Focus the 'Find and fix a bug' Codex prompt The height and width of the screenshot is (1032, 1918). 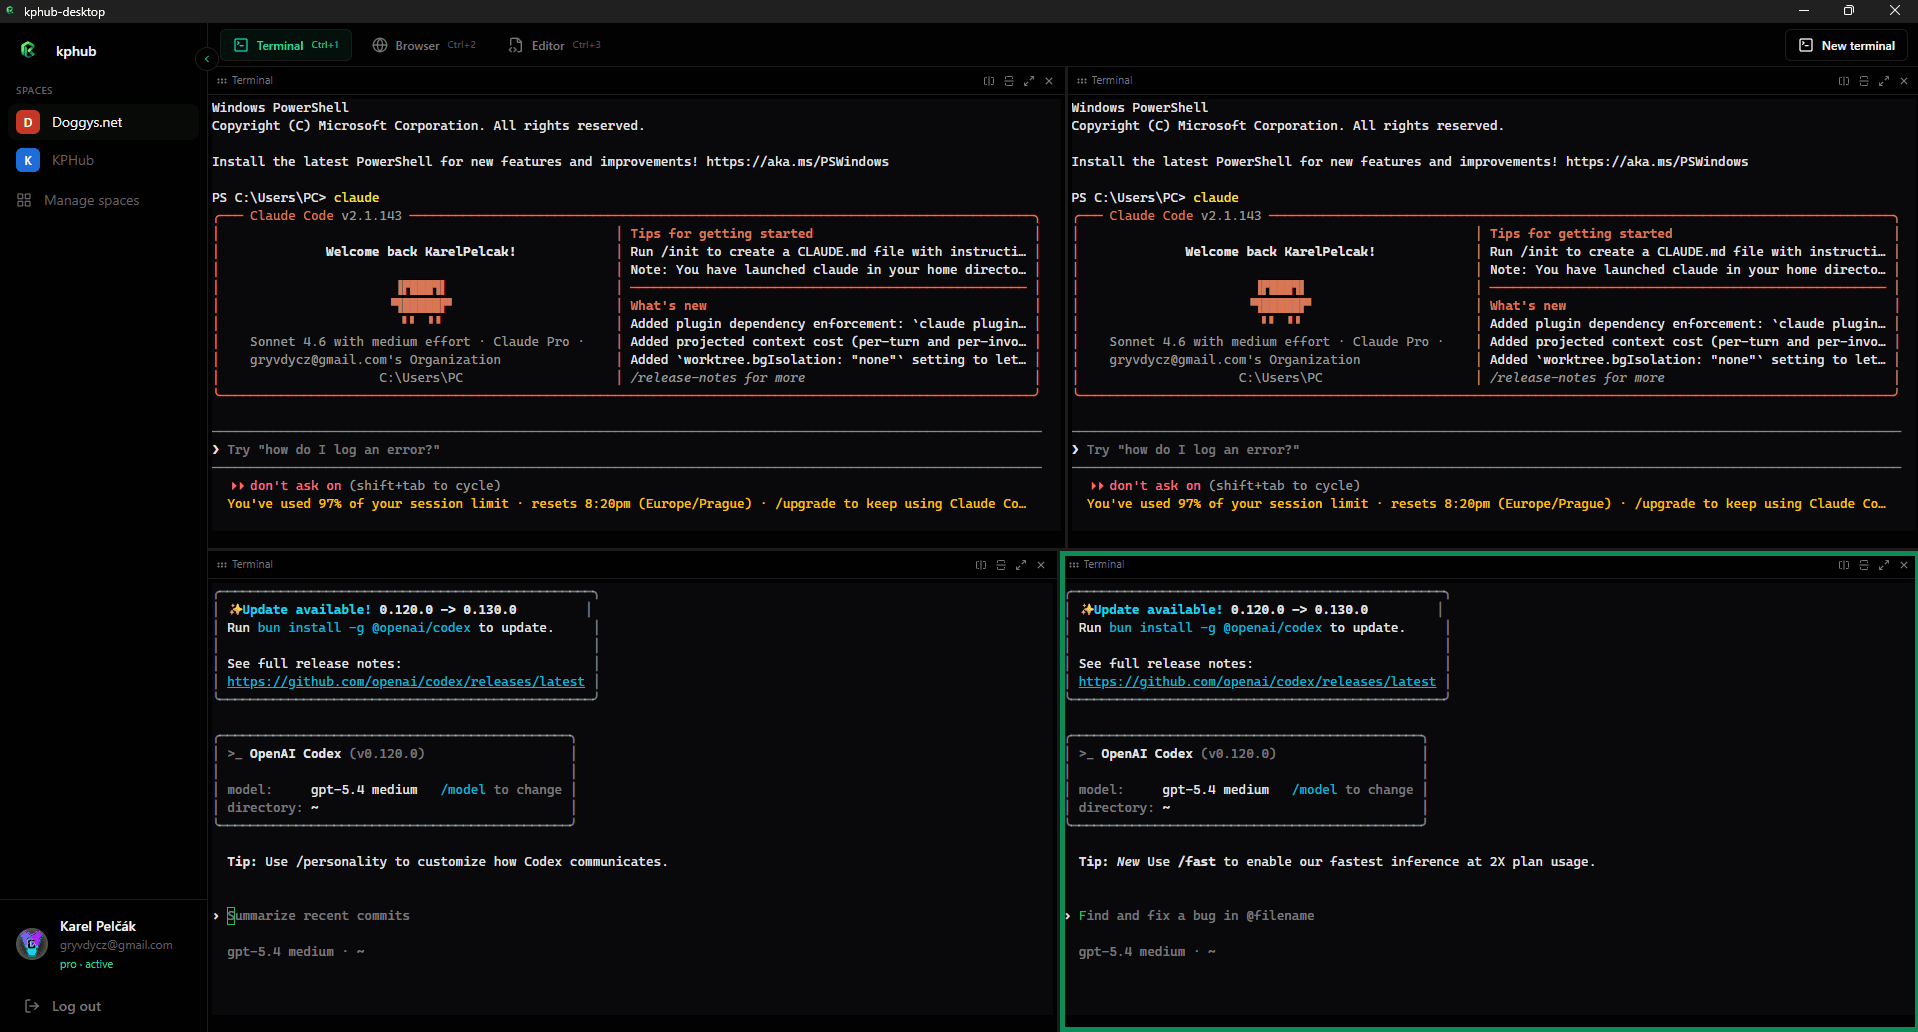[1196, 916]
